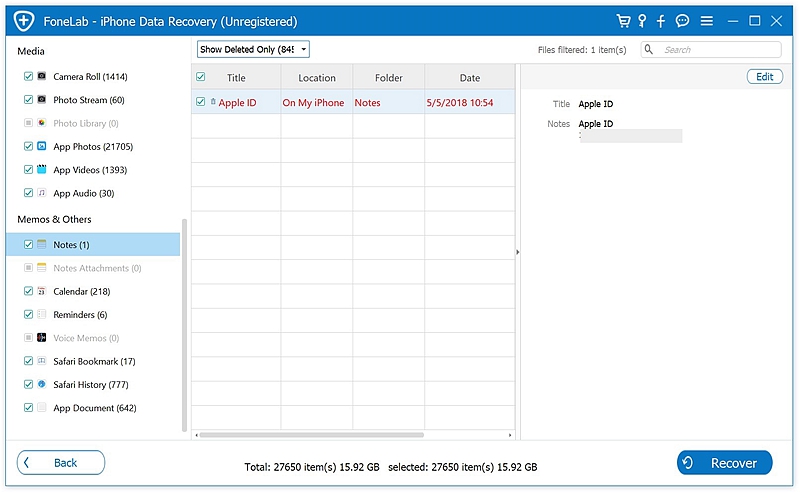Click the Search input field
Image resolution: width=800 pixels, height=493 pixels.
click(x=711, y=50)
